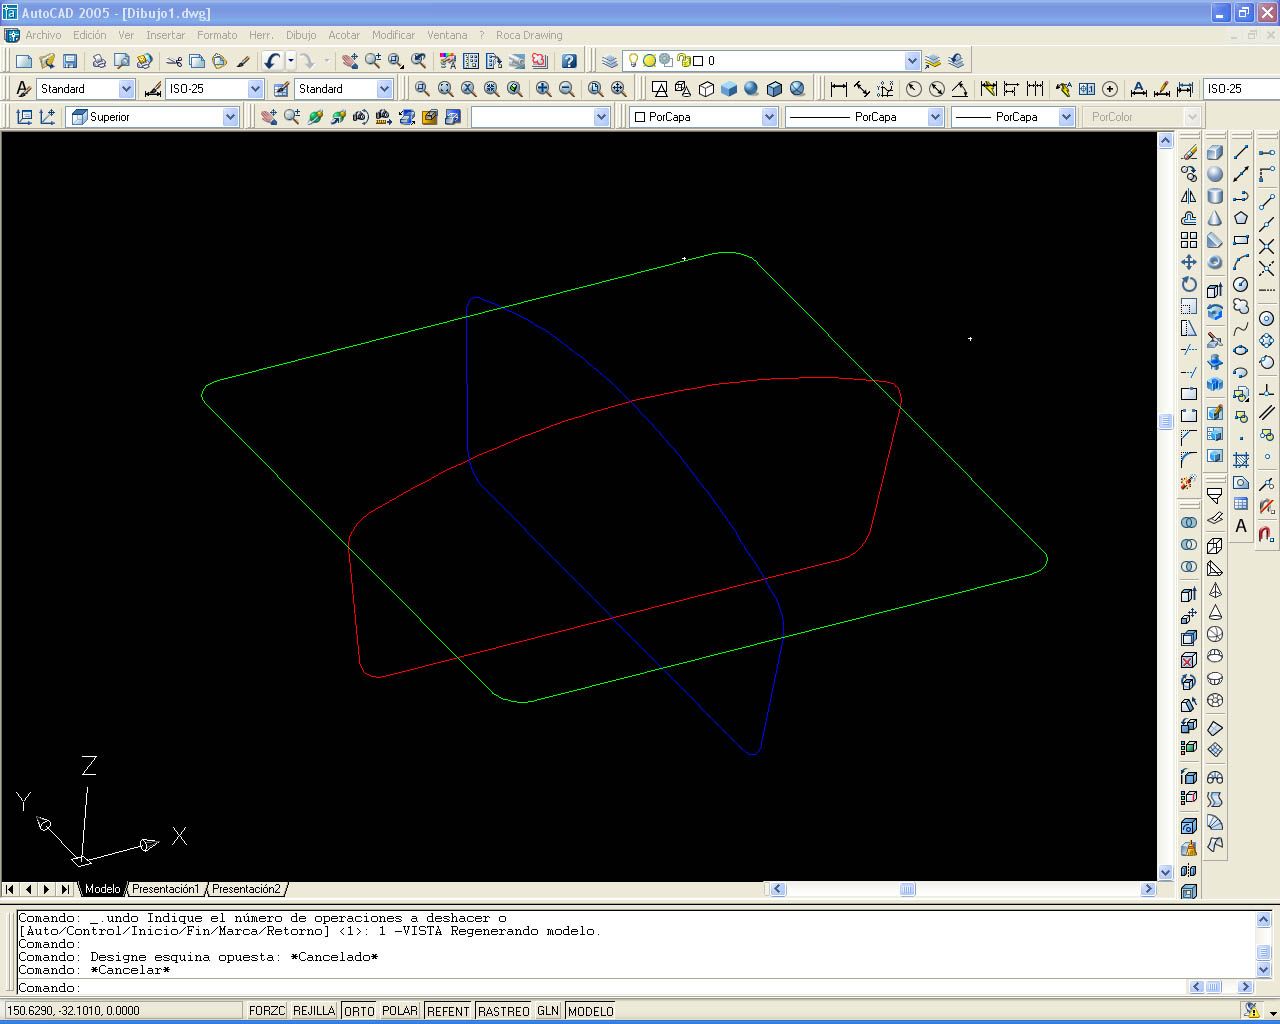
Task: Toggle GLN lineweight display
Action: coord(548,1011)
